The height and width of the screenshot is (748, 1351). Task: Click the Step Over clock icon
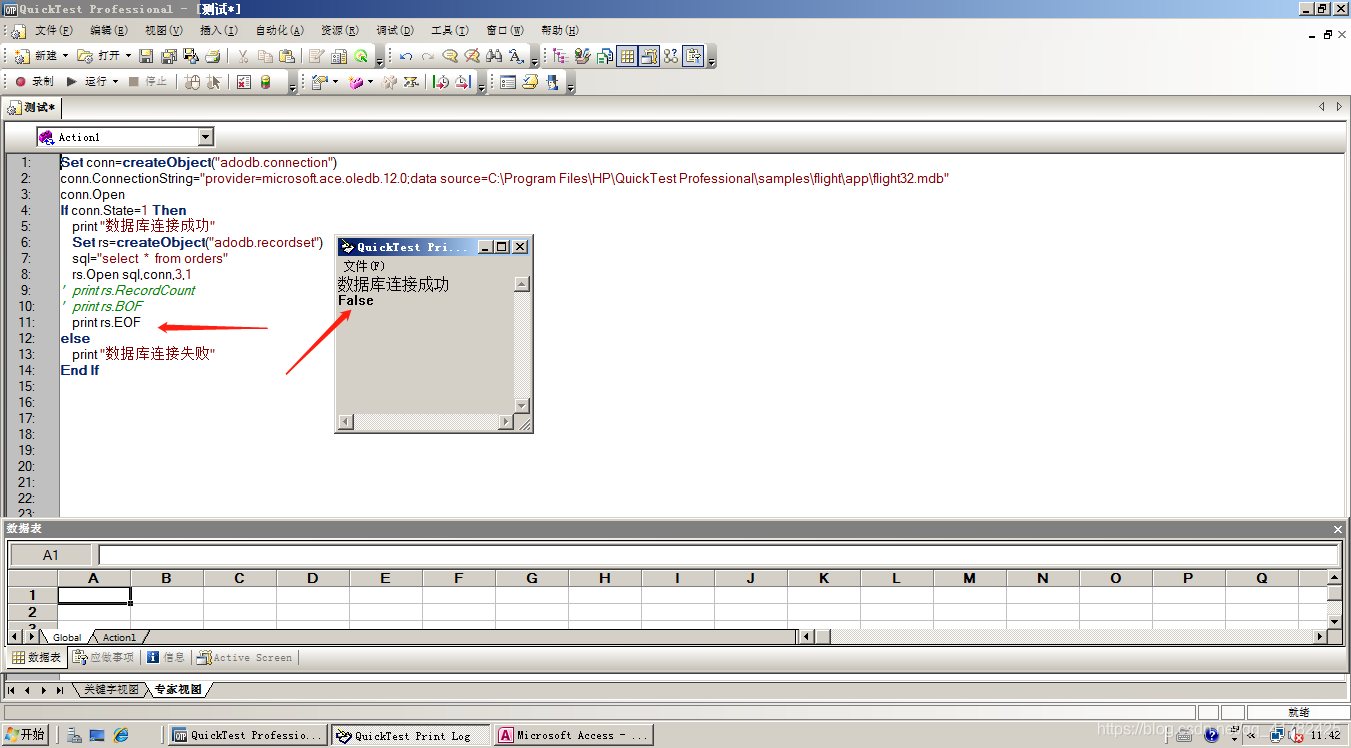[463, 82]
